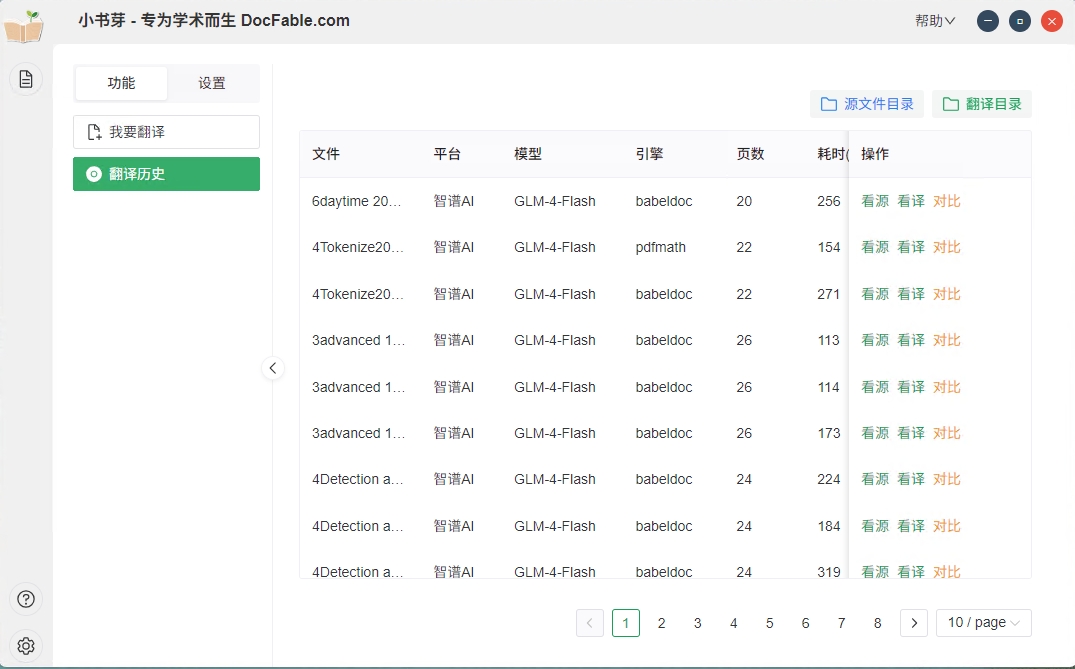Maximize the DocFable window
The height and width of the screenshot is (669, 1075).
pyautogui.click(x=1019, y=21)
